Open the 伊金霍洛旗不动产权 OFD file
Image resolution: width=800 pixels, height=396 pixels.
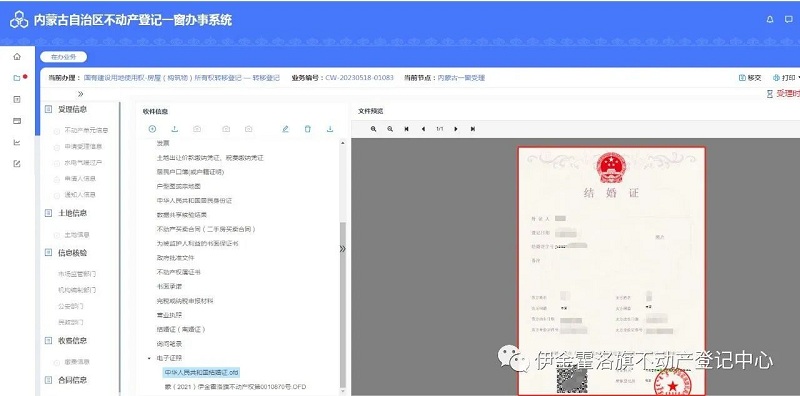[x=235, y=386]
